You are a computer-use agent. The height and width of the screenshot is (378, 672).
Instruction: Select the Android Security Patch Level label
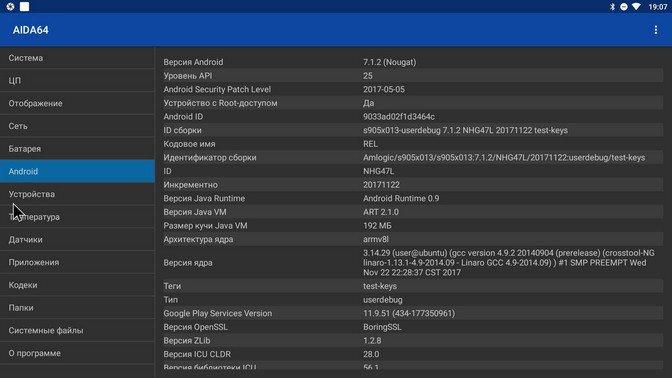point(217,90)
